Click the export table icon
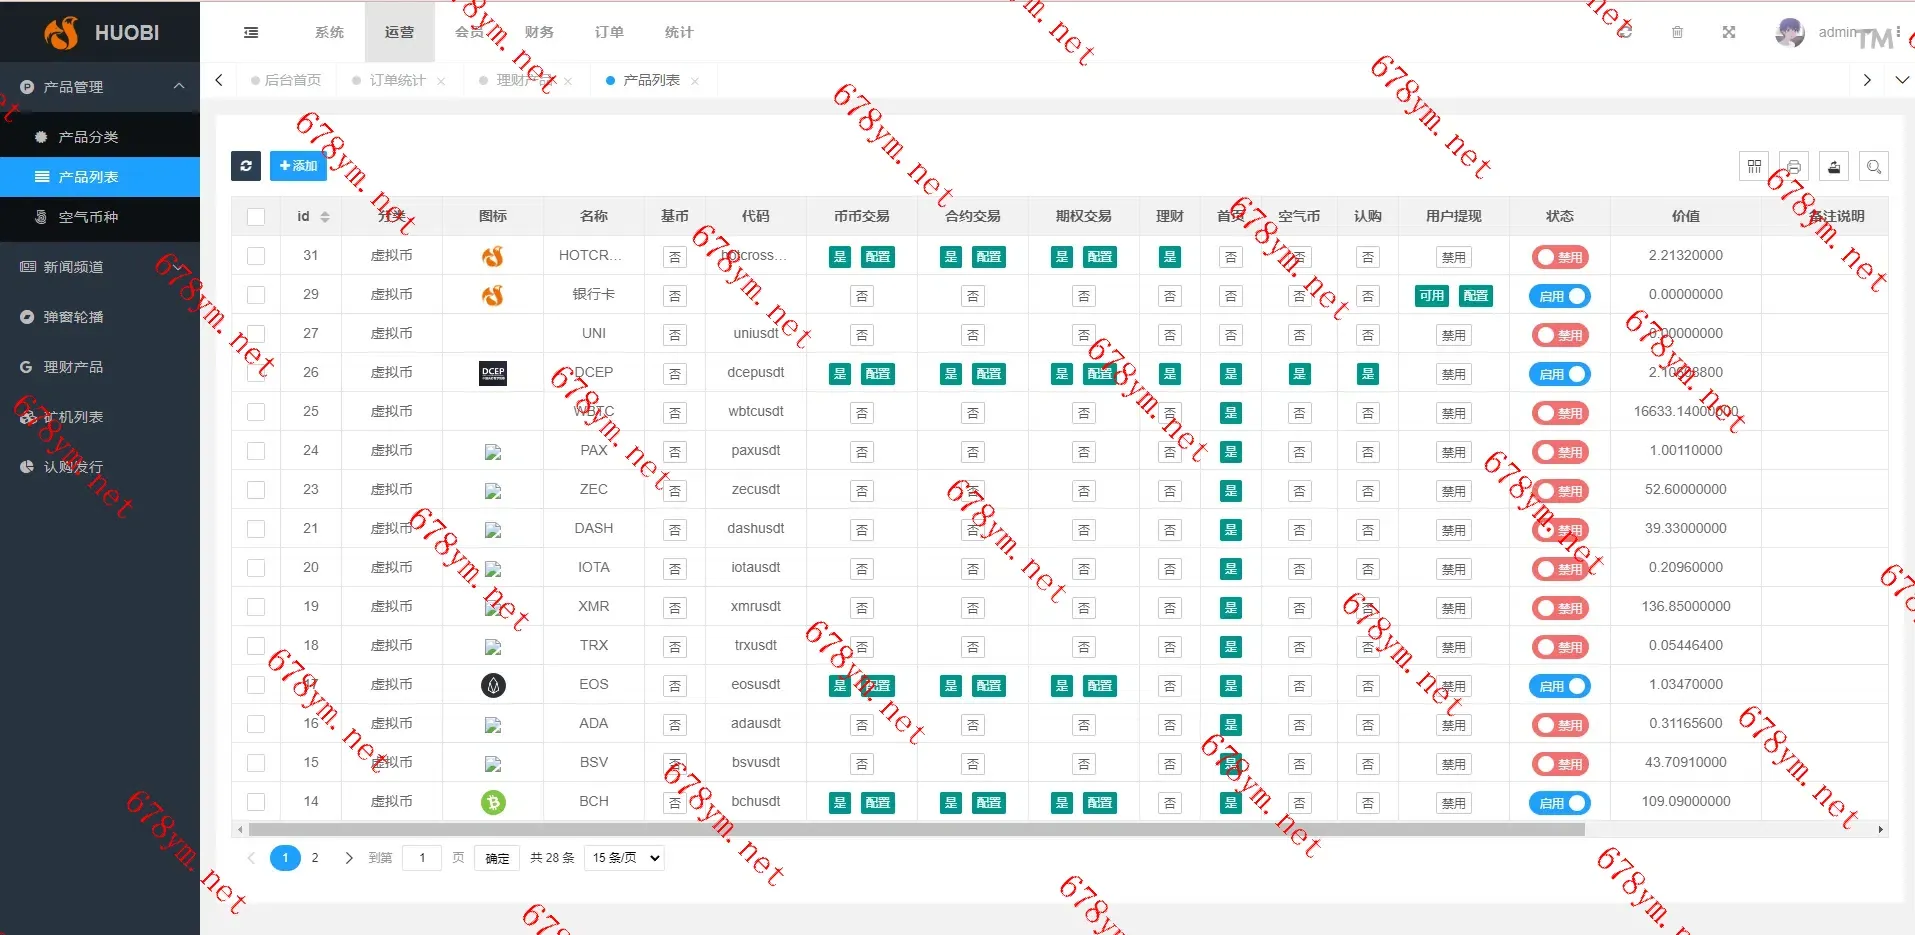1915x935 pixels. pos(1834,167)
